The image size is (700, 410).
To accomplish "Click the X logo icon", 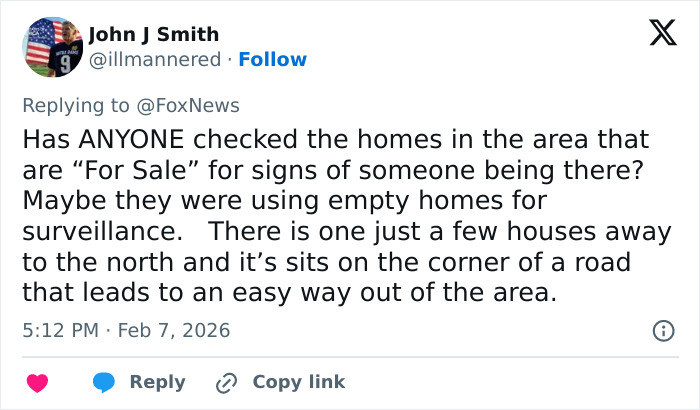I will coord(656,34).
